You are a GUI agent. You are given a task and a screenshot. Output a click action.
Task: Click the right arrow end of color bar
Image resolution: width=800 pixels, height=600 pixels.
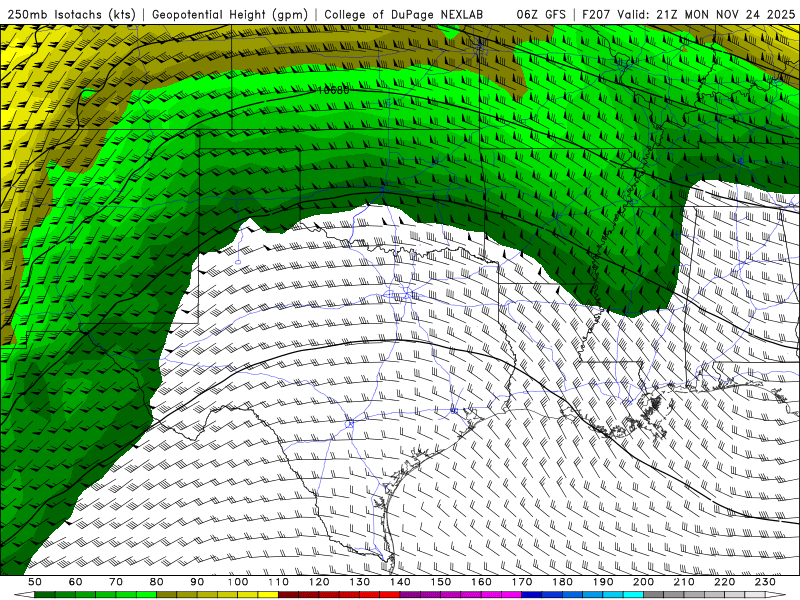coord(776,595)
